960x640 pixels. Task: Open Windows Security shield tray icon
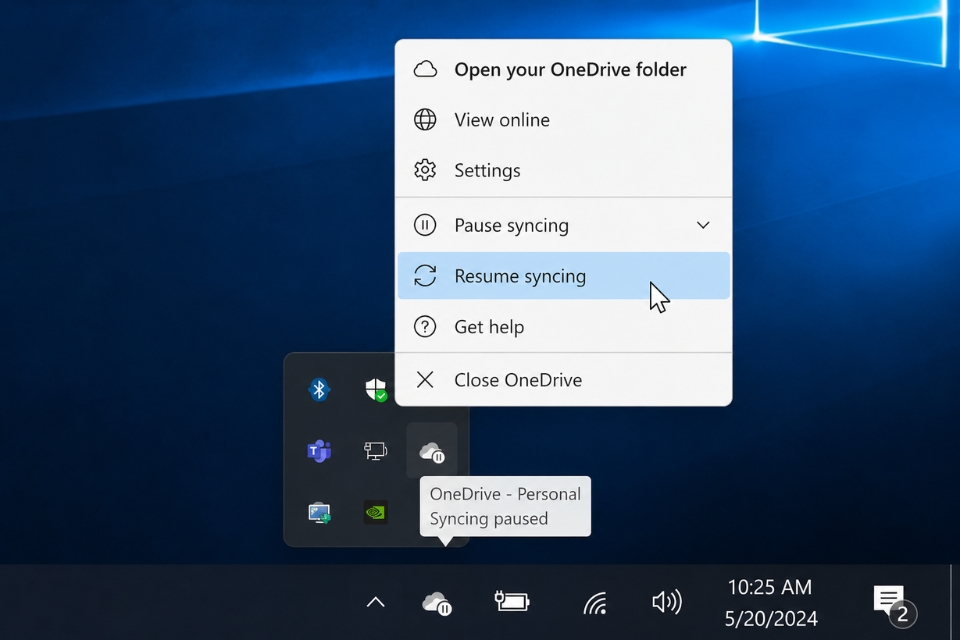pos(376,390)
